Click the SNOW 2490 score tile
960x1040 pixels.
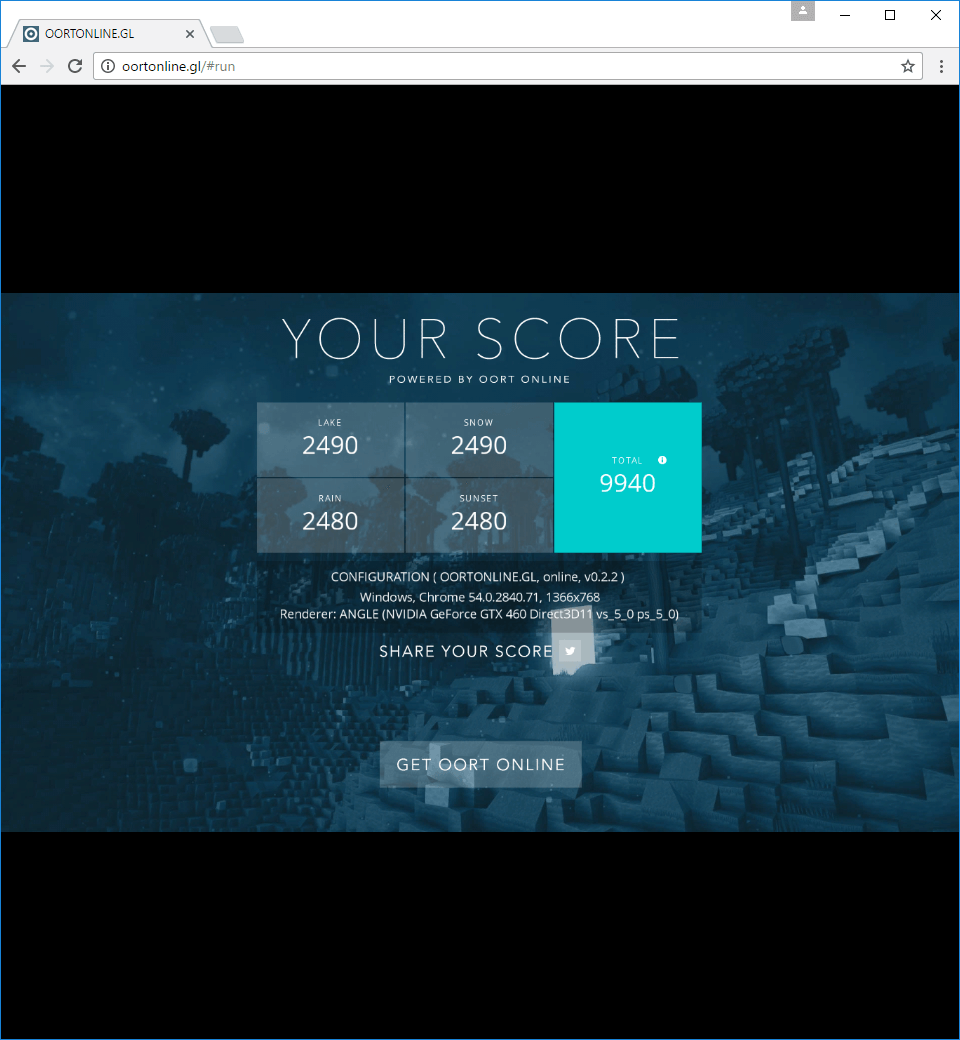click(479, 439)
